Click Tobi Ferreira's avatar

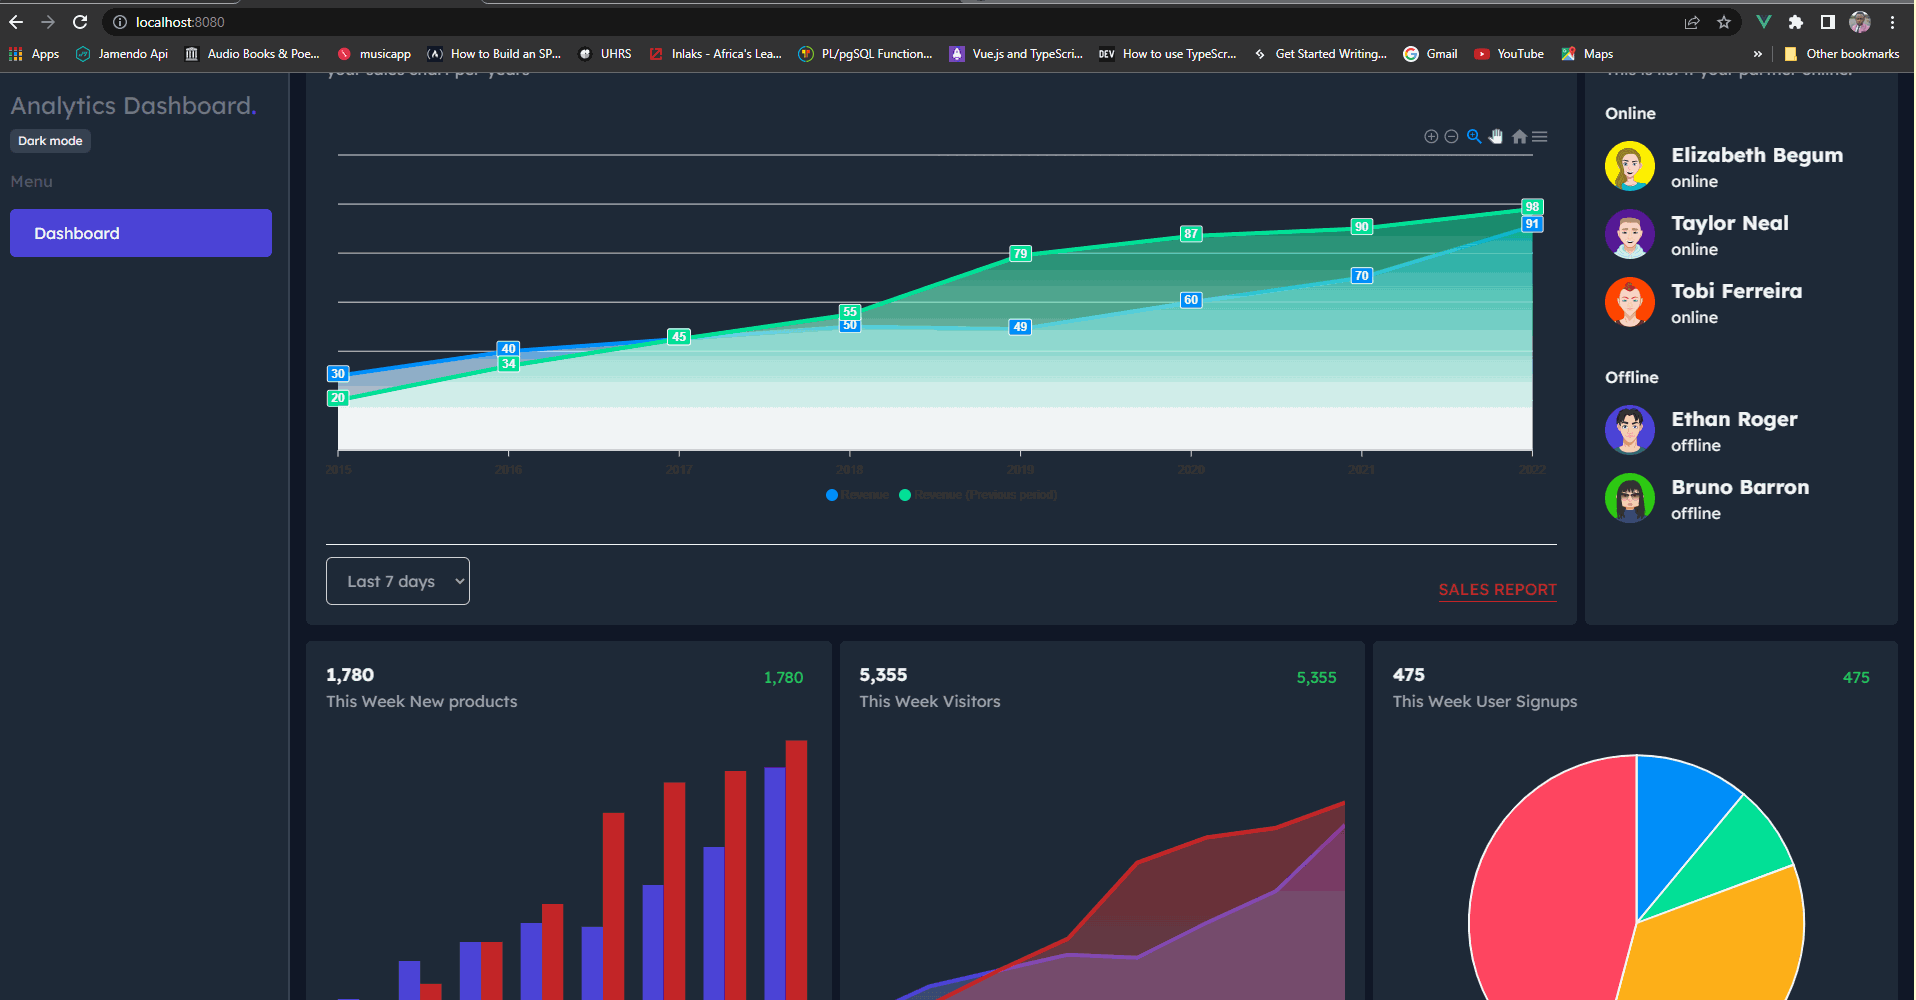point(1630,302)
